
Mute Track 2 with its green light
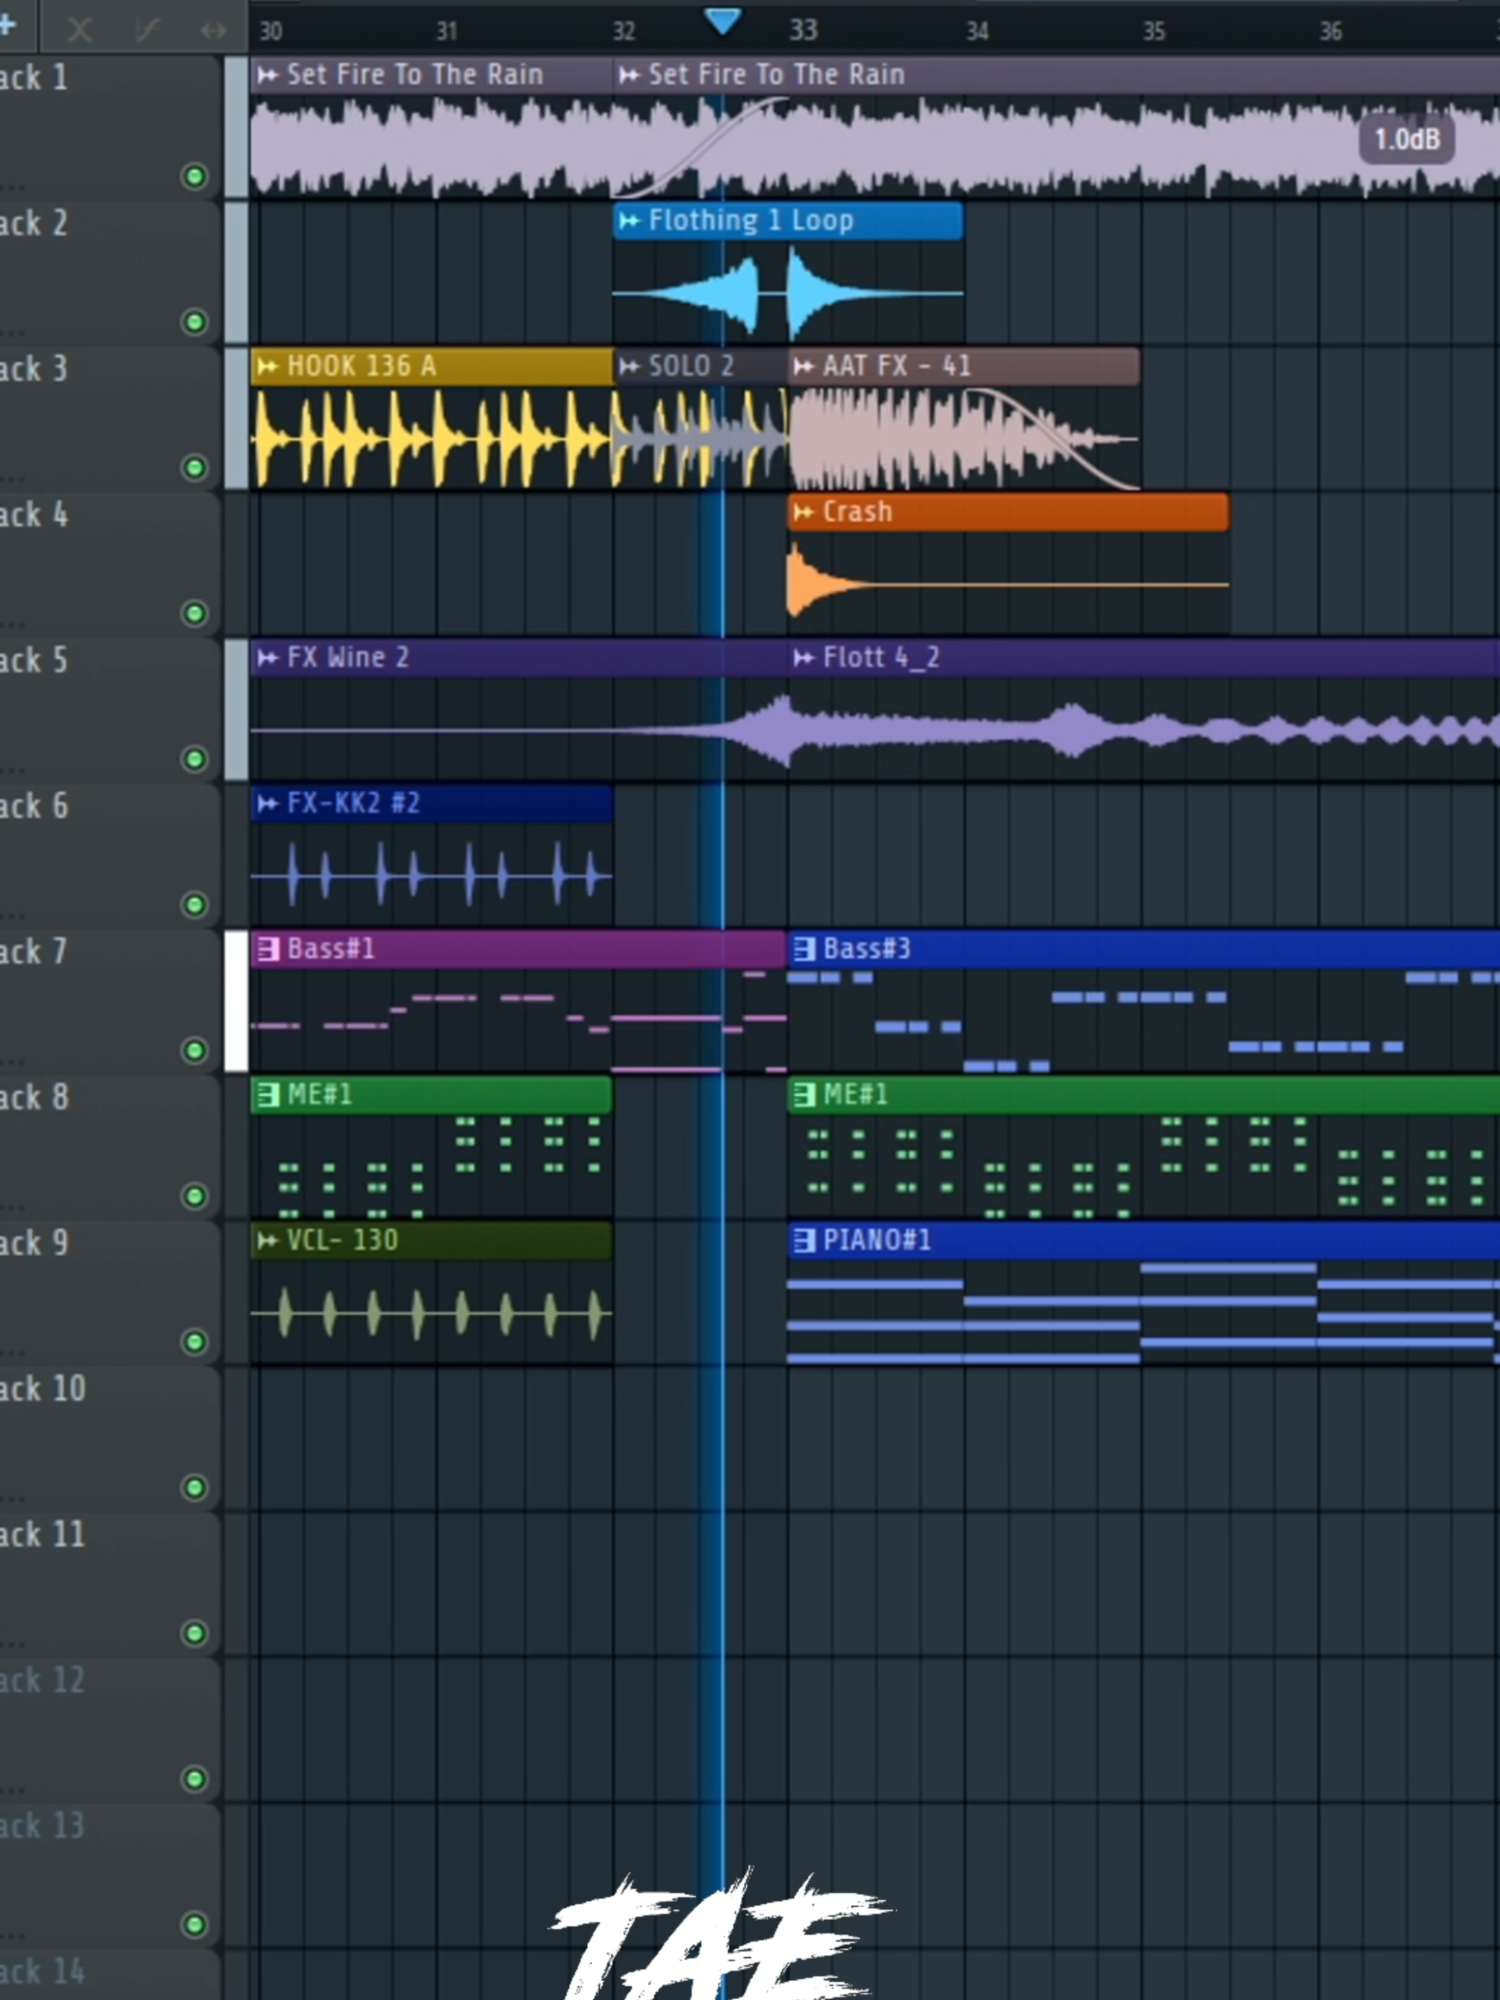pyautogui.click(x=194, y=322)
